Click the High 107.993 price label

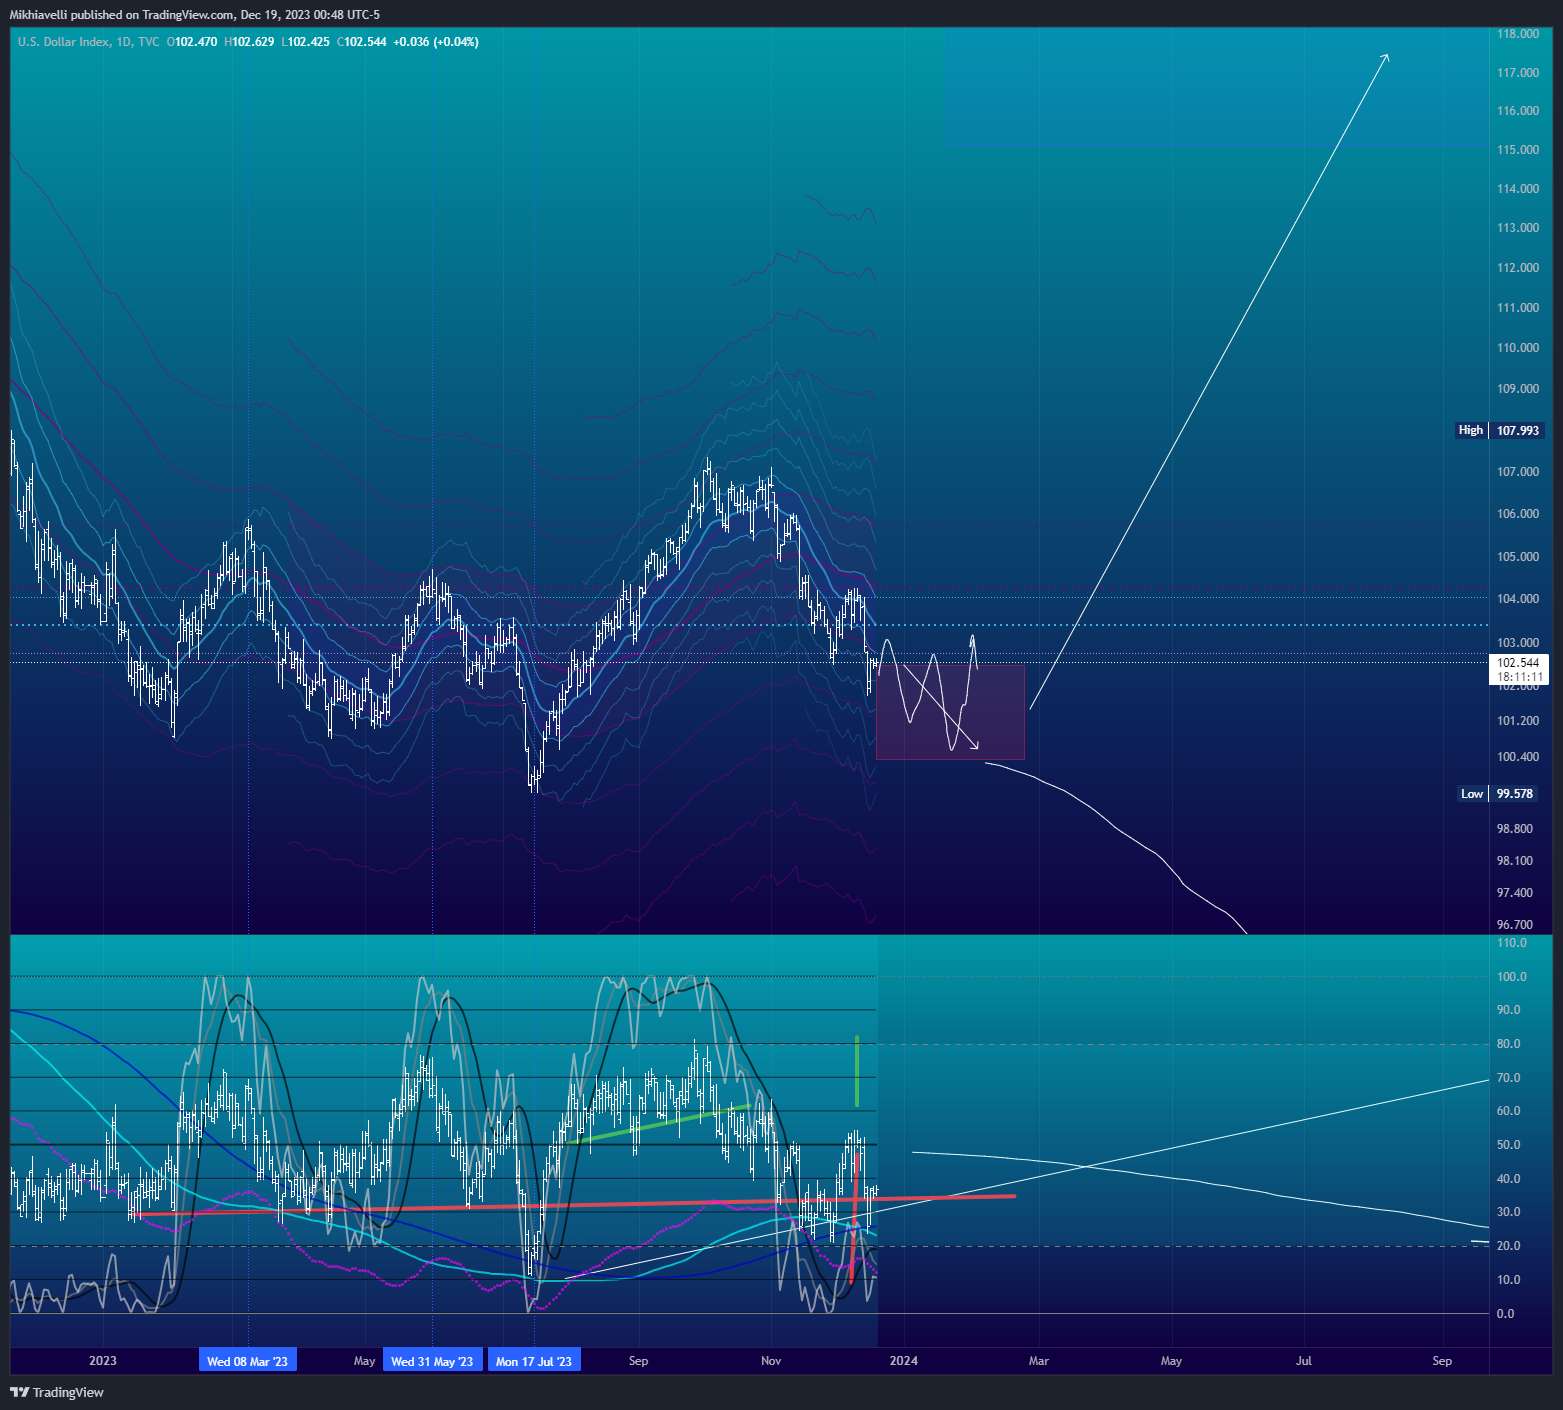(1500, 431)
